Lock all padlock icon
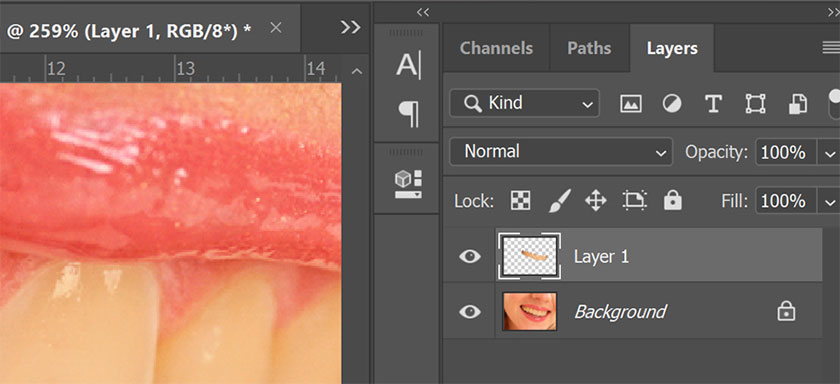This screenshot has height=384, width=840. 672,201
